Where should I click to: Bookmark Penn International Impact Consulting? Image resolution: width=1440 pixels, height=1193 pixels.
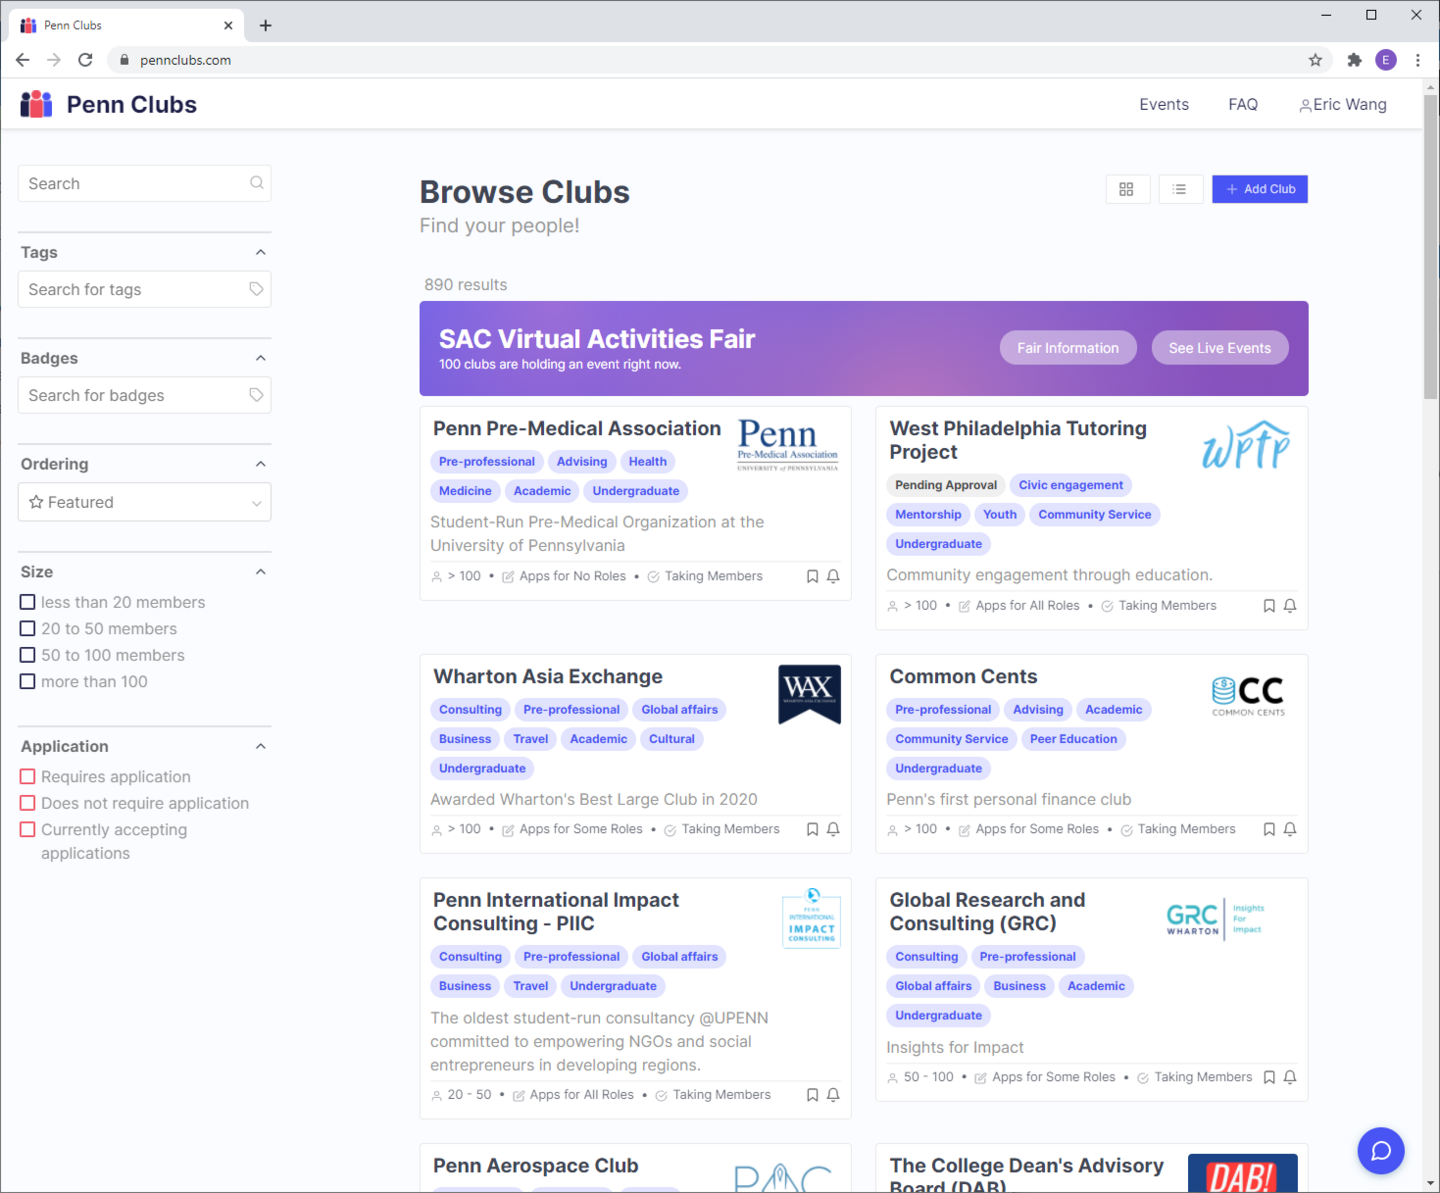(x=812, y=1095)
